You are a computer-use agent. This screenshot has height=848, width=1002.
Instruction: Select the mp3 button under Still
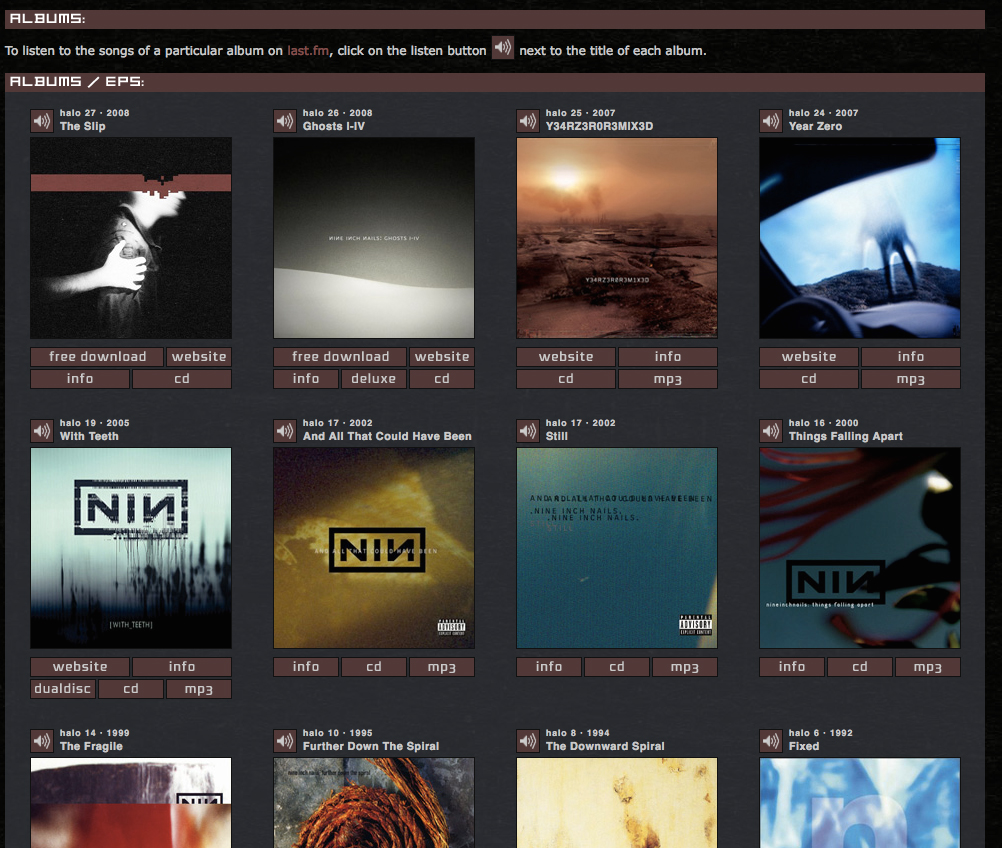click(684, 667)
